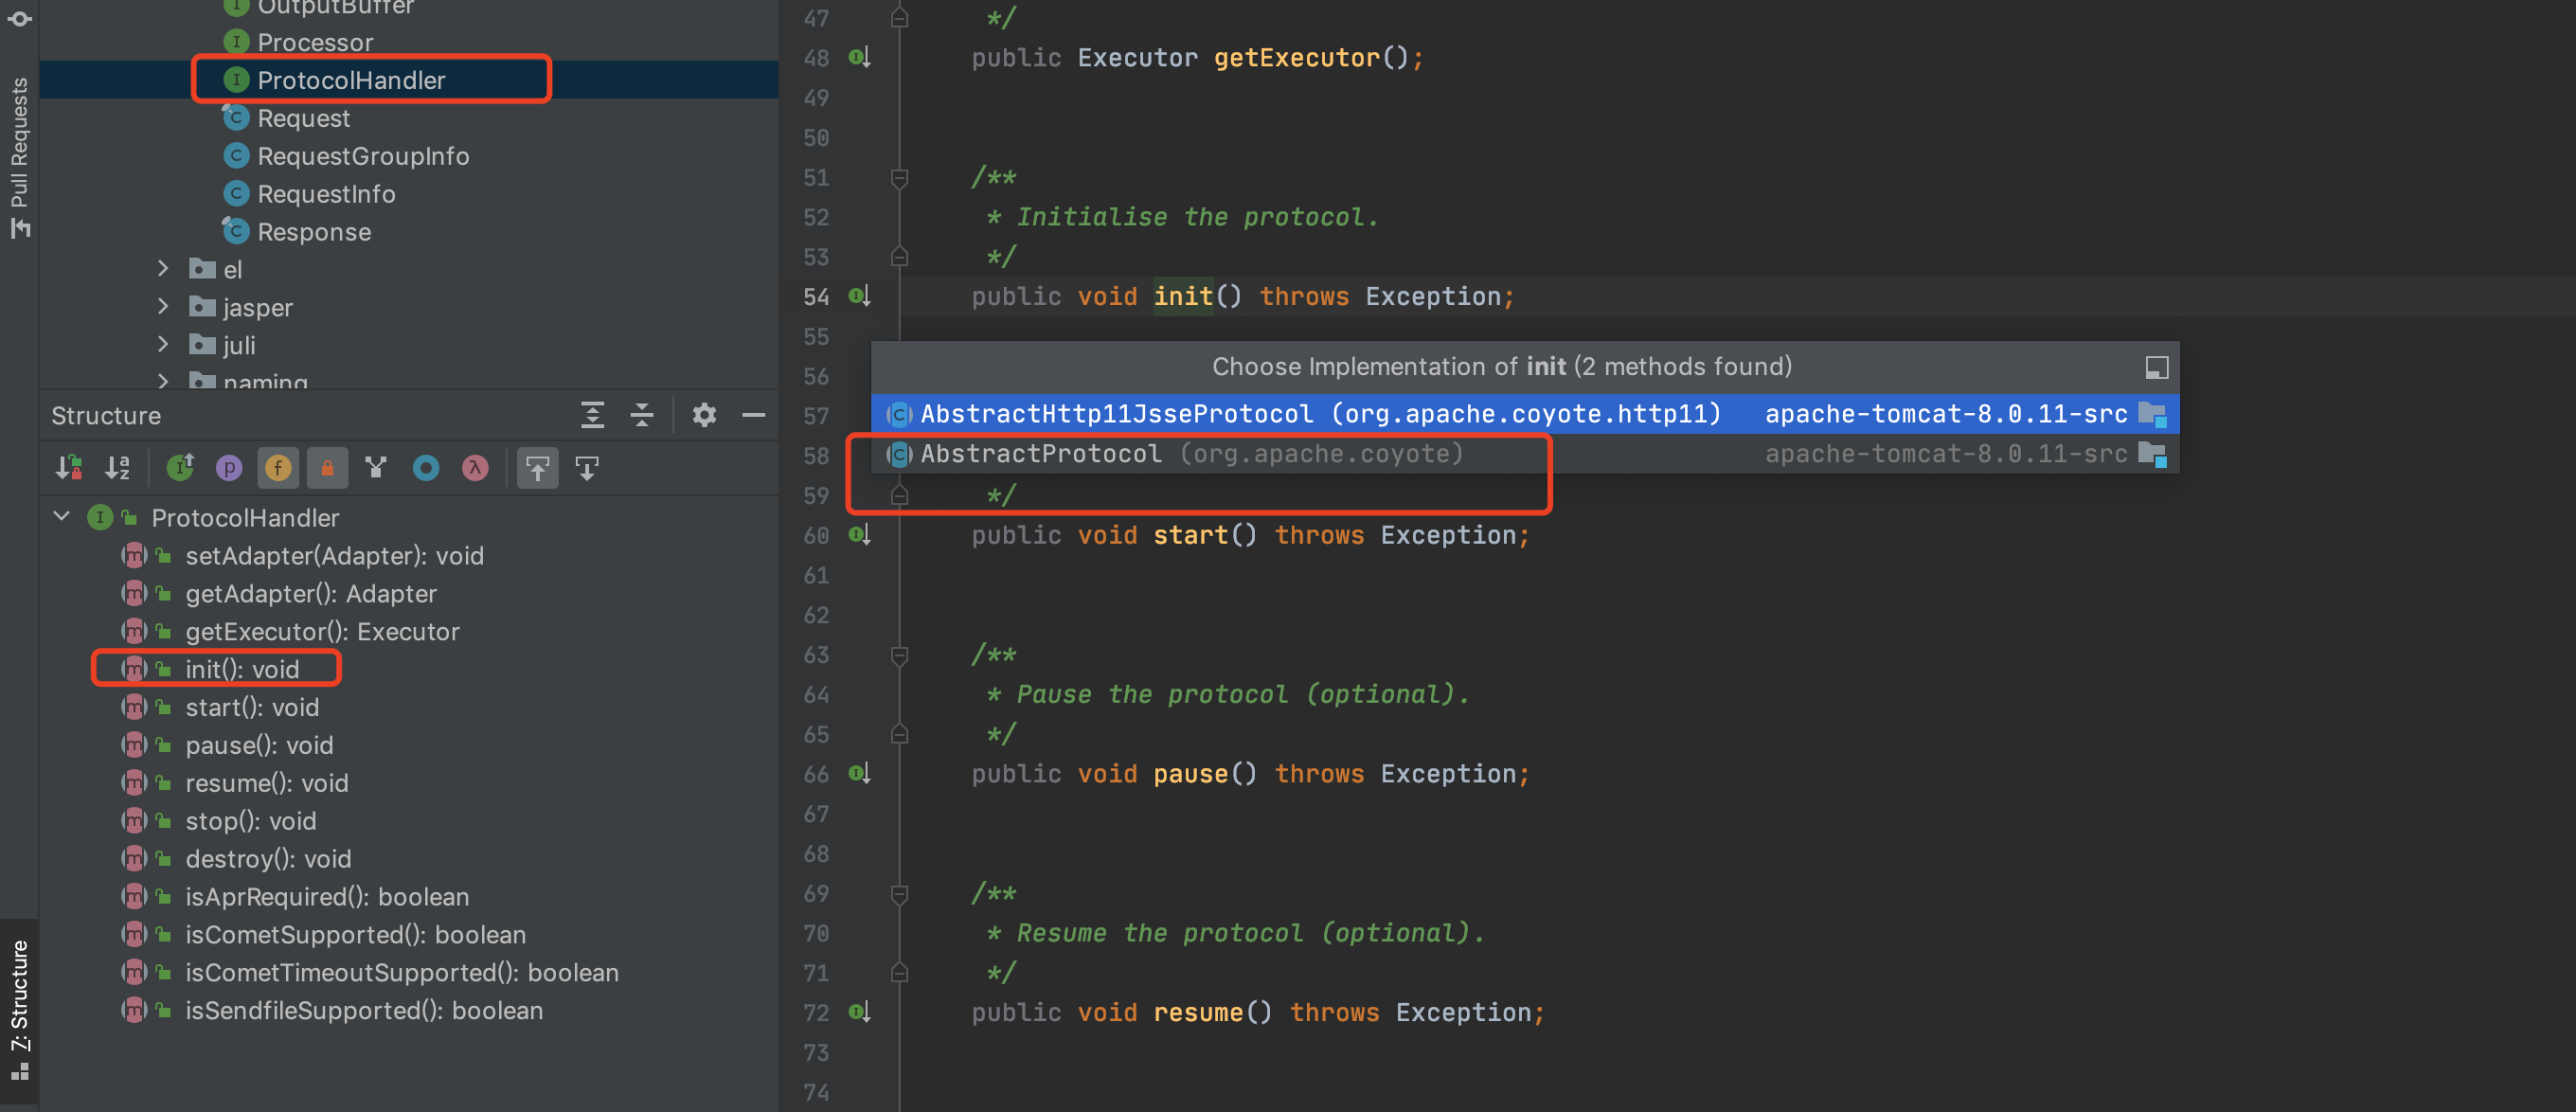Expand the jasper folder
Image resolution: width=2576 pixels, height=1112 pixels.
[163, 307]
